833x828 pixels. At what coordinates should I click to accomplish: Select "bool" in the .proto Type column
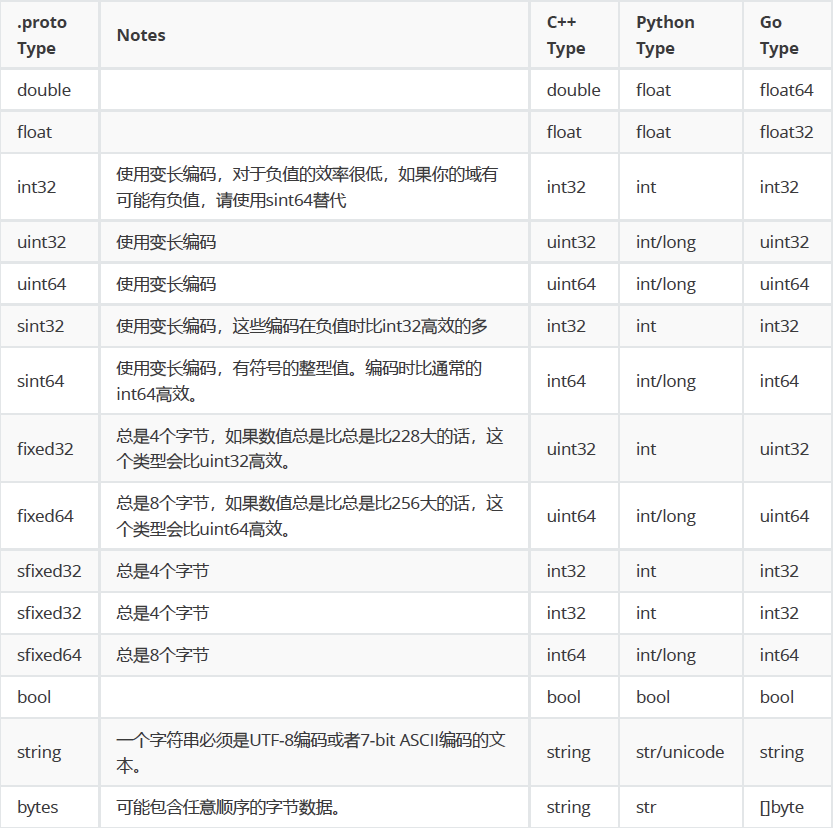pyautogui.click(x=34, y=697)
